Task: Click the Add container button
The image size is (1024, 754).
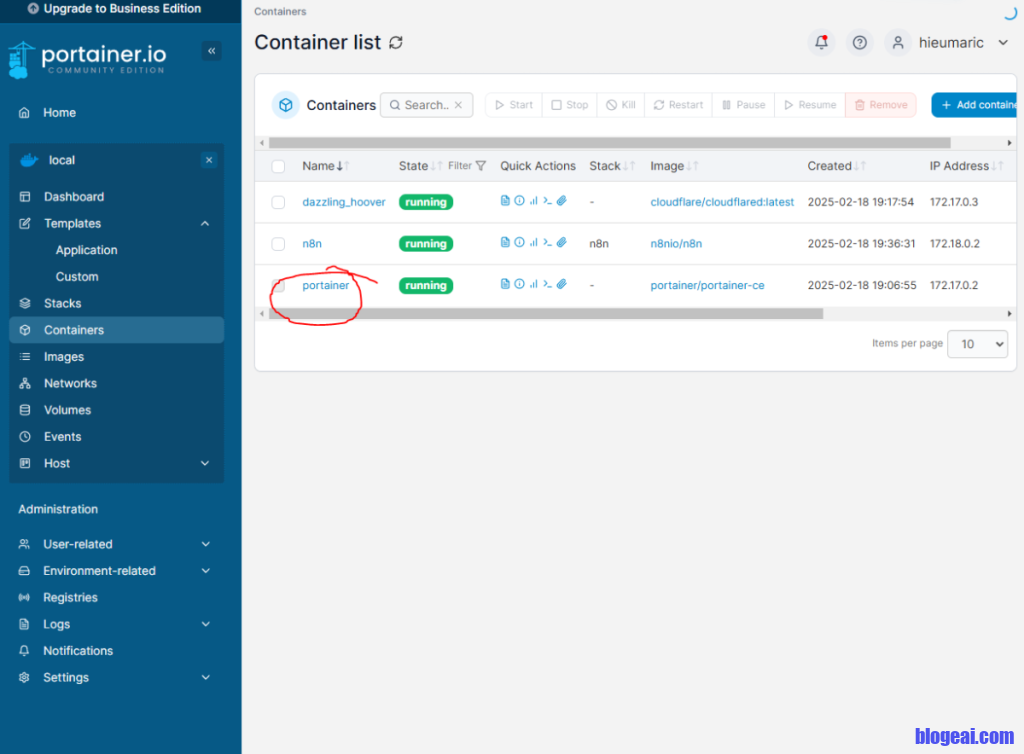Action: pos(975,105)
